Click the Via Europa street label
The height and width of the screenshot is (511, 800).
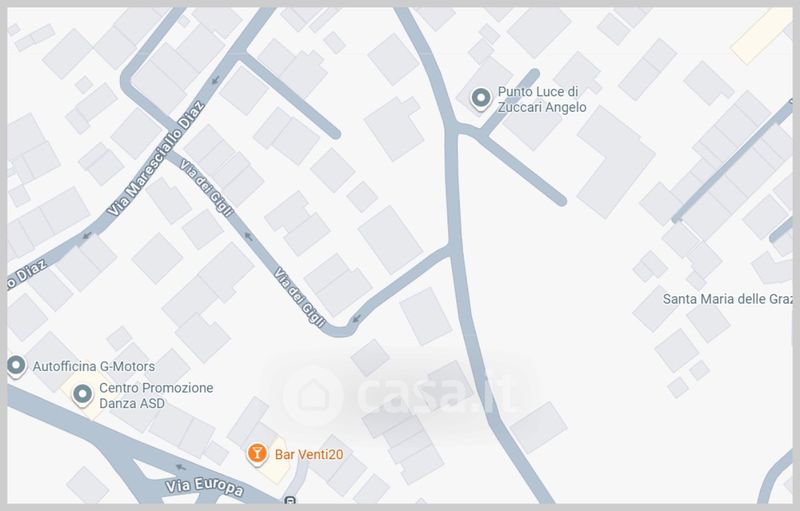pos(205,487)
